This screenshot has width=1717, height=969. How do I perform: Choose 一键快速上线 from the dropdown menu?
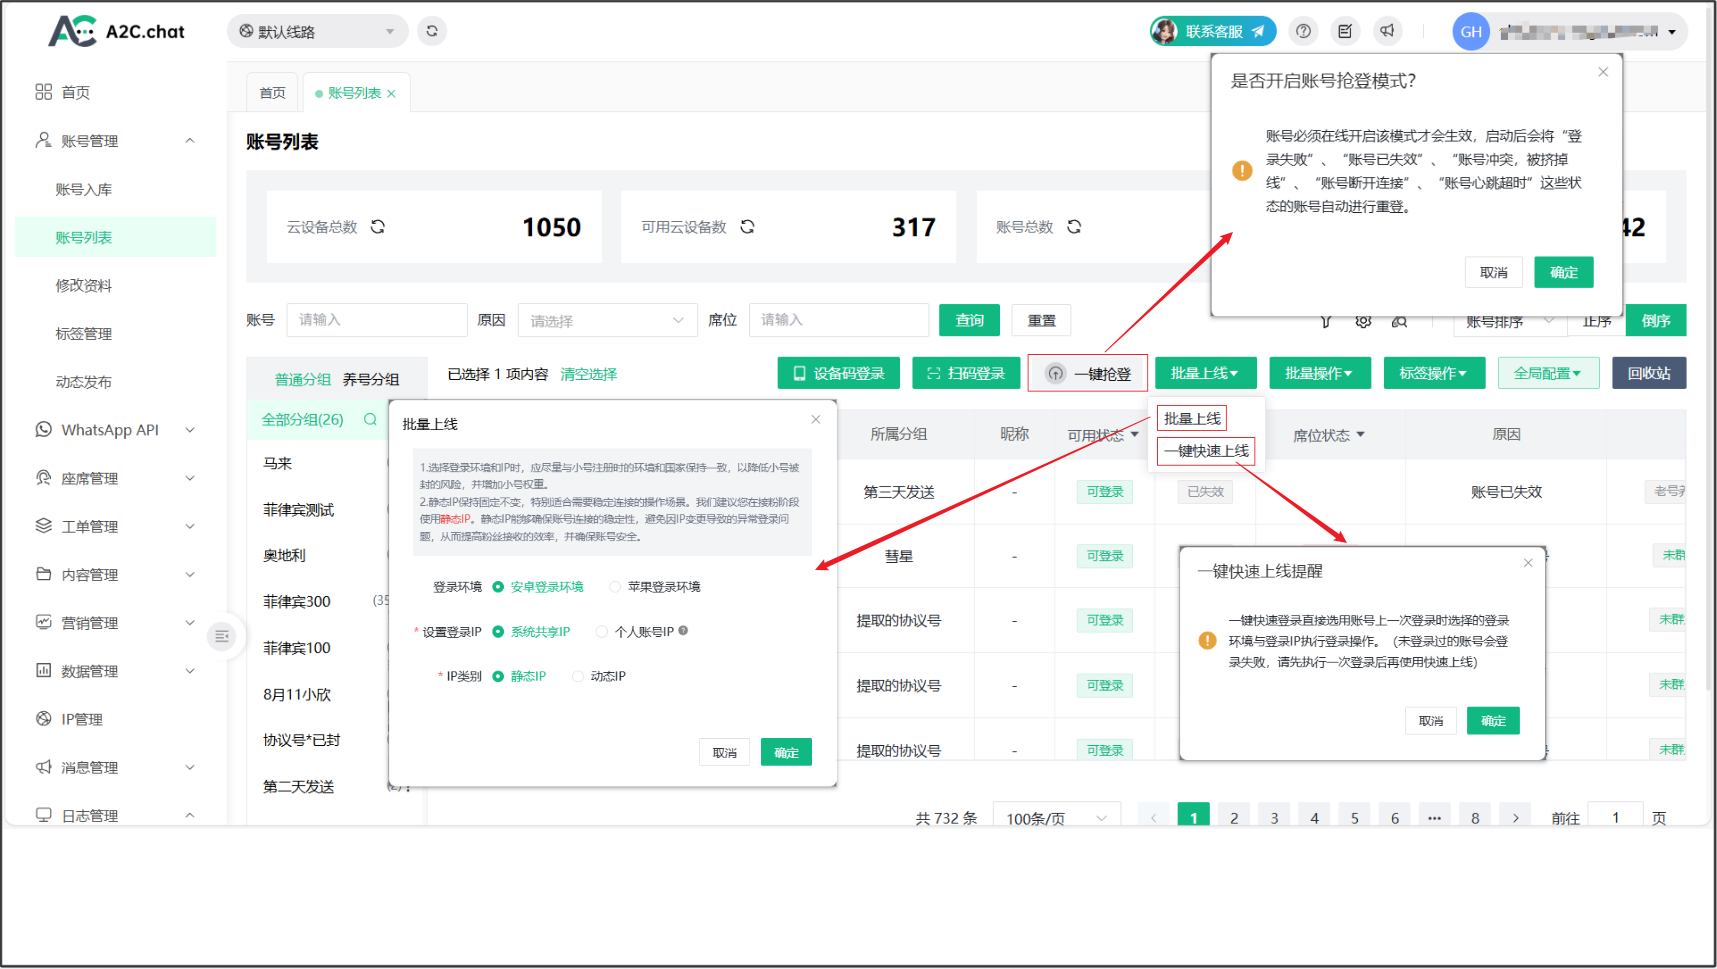click(1206, 451)
